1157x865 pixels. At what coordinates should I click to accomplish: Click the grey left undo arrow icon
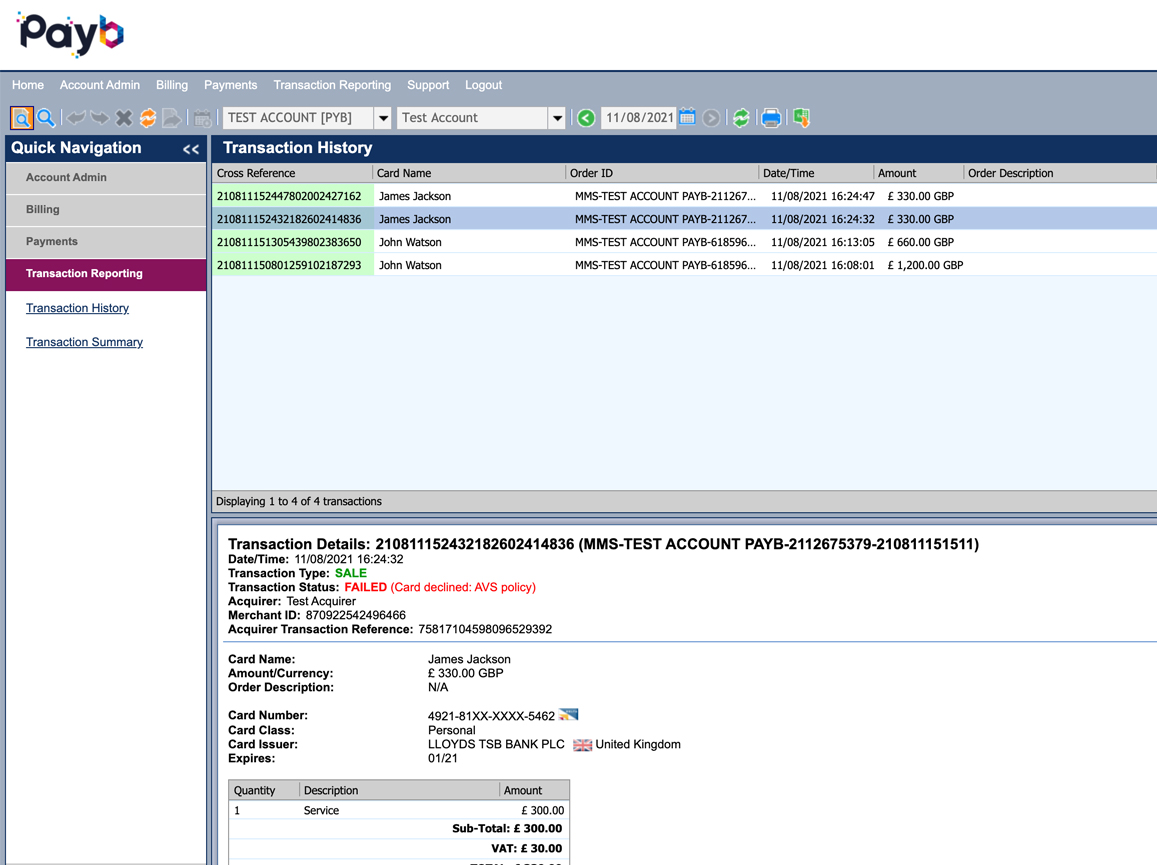76,117
